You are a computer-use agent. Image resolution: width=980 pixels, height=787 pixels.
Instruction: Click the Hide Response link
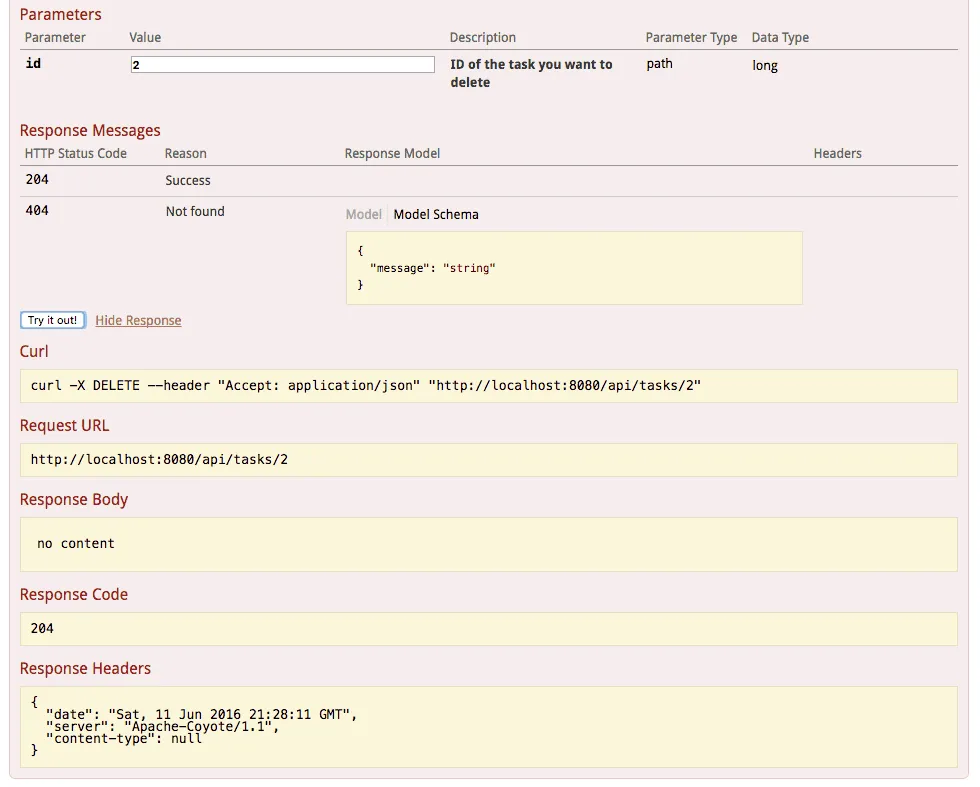pyautogui.click(x=137, y=320)
